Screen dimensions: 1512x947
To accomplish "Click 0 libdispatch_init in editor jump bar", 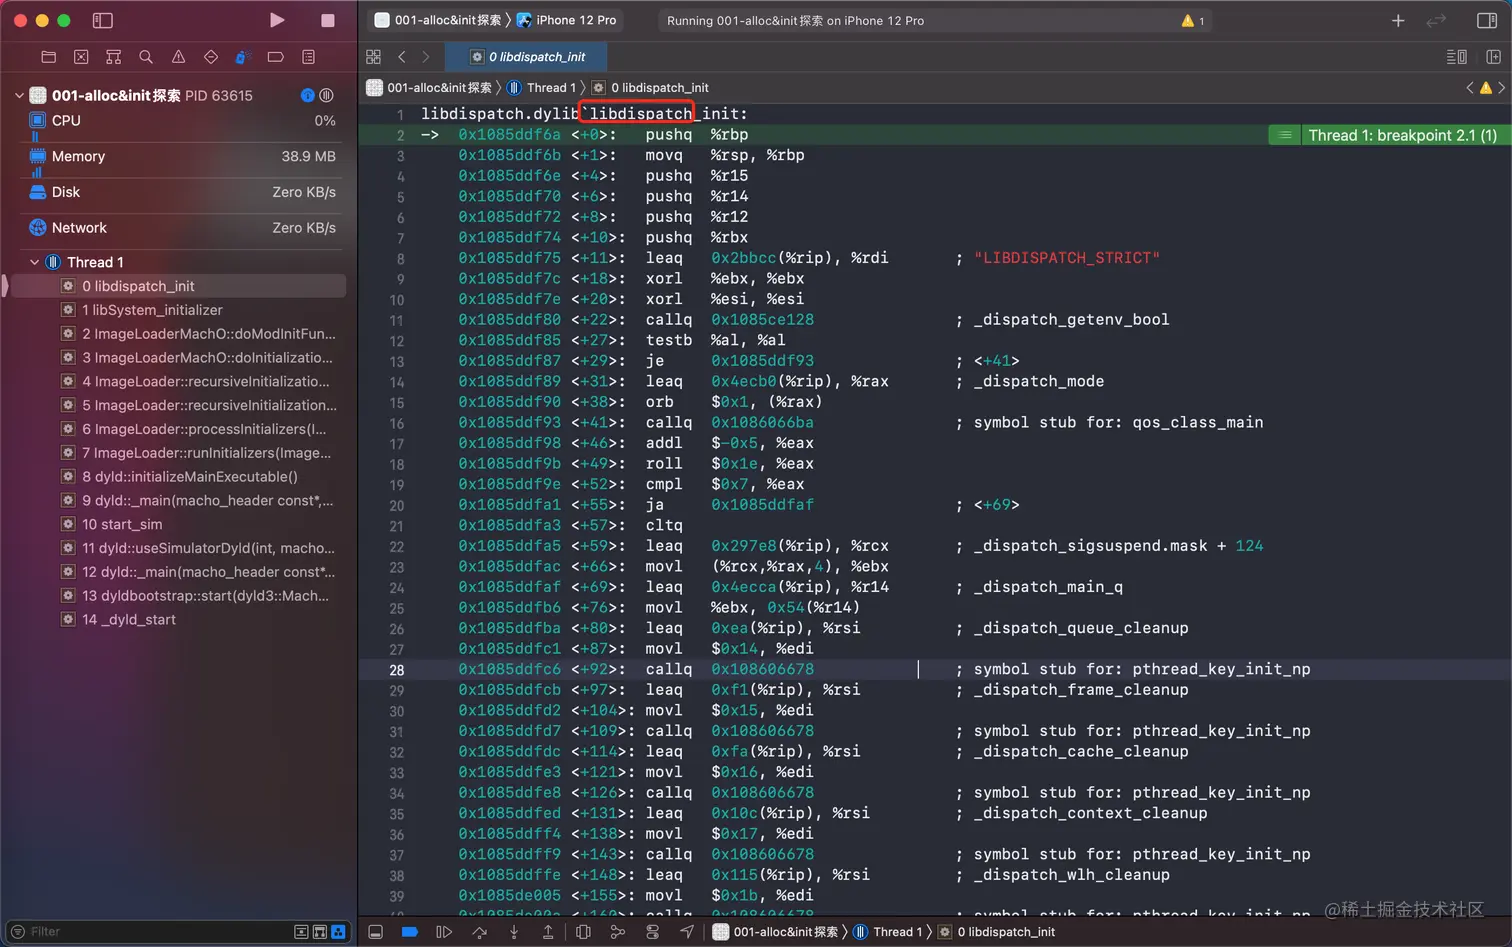I will click(x=650, y=88).
